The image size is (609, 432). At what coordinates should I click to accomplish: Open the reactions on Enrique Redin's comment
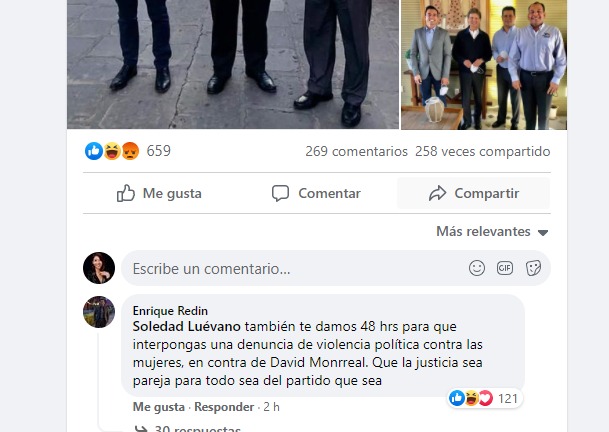pyautogui.click(x=484, y=398)
